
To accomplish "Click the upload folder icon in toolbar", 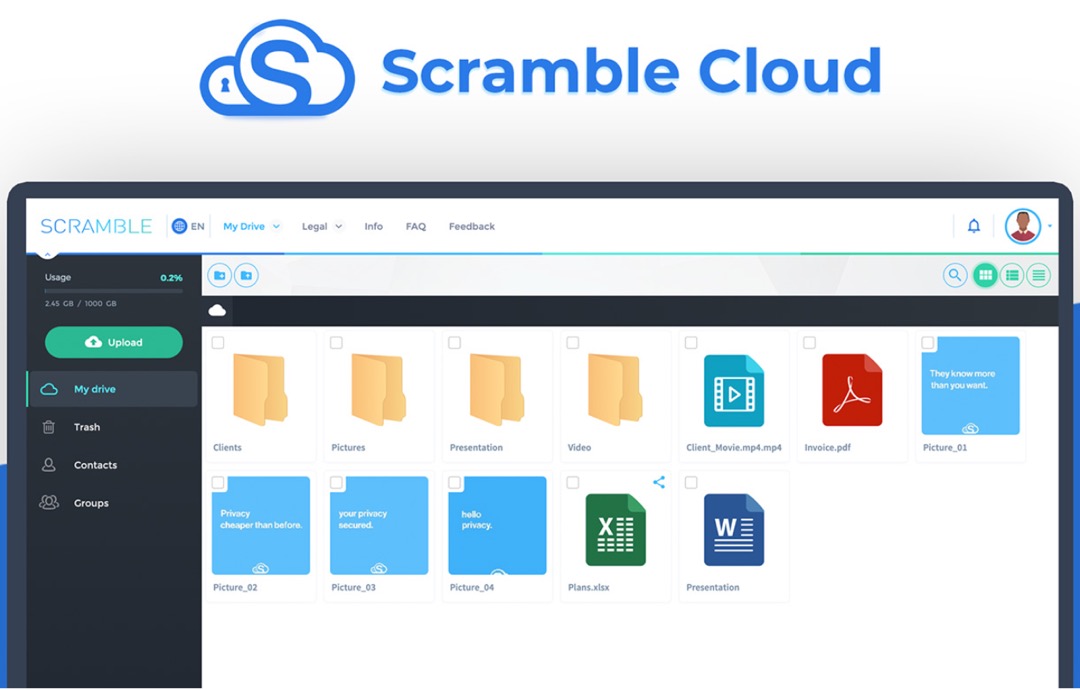I will point(246,275).
